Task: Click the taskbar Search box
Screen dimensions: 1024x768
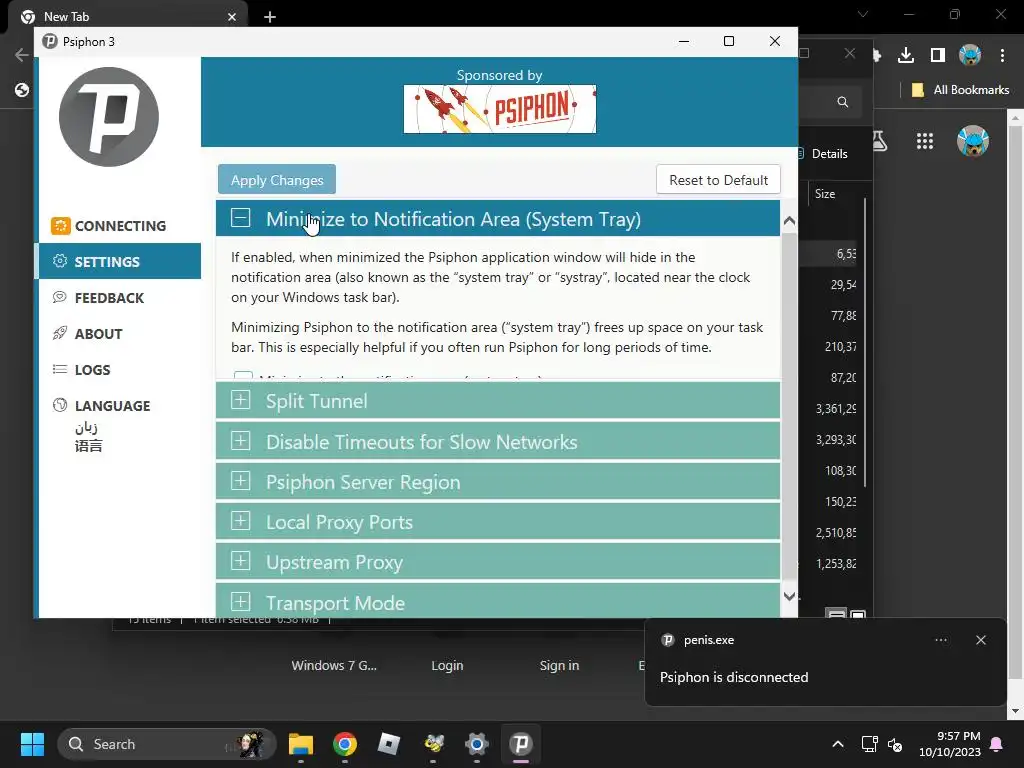Action: coord(167,744)
